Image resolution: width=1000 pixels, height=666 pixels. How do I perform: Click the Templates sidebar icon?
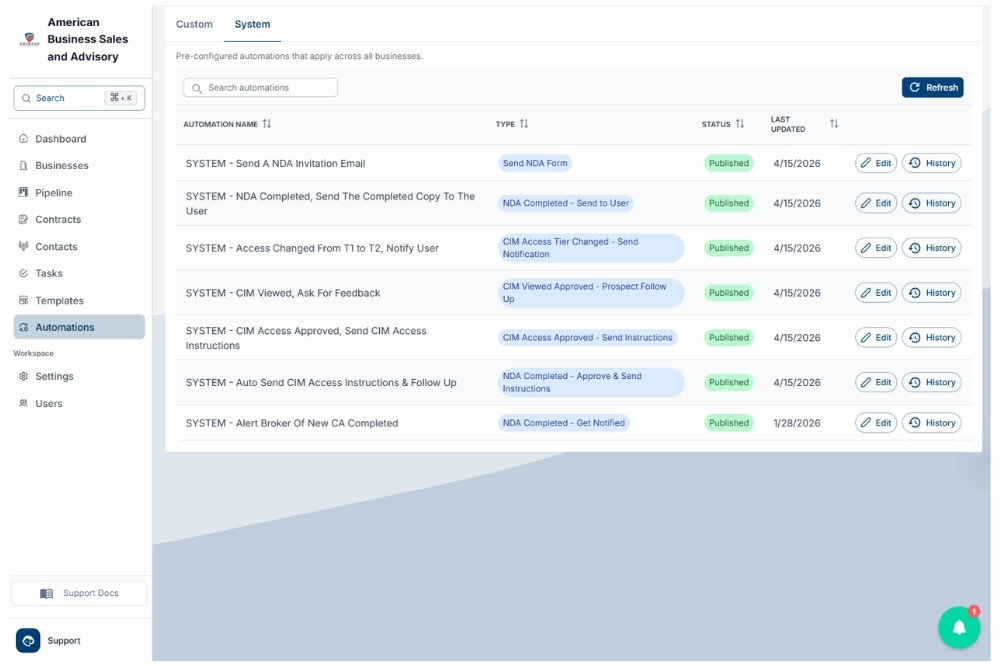[24, 300]
